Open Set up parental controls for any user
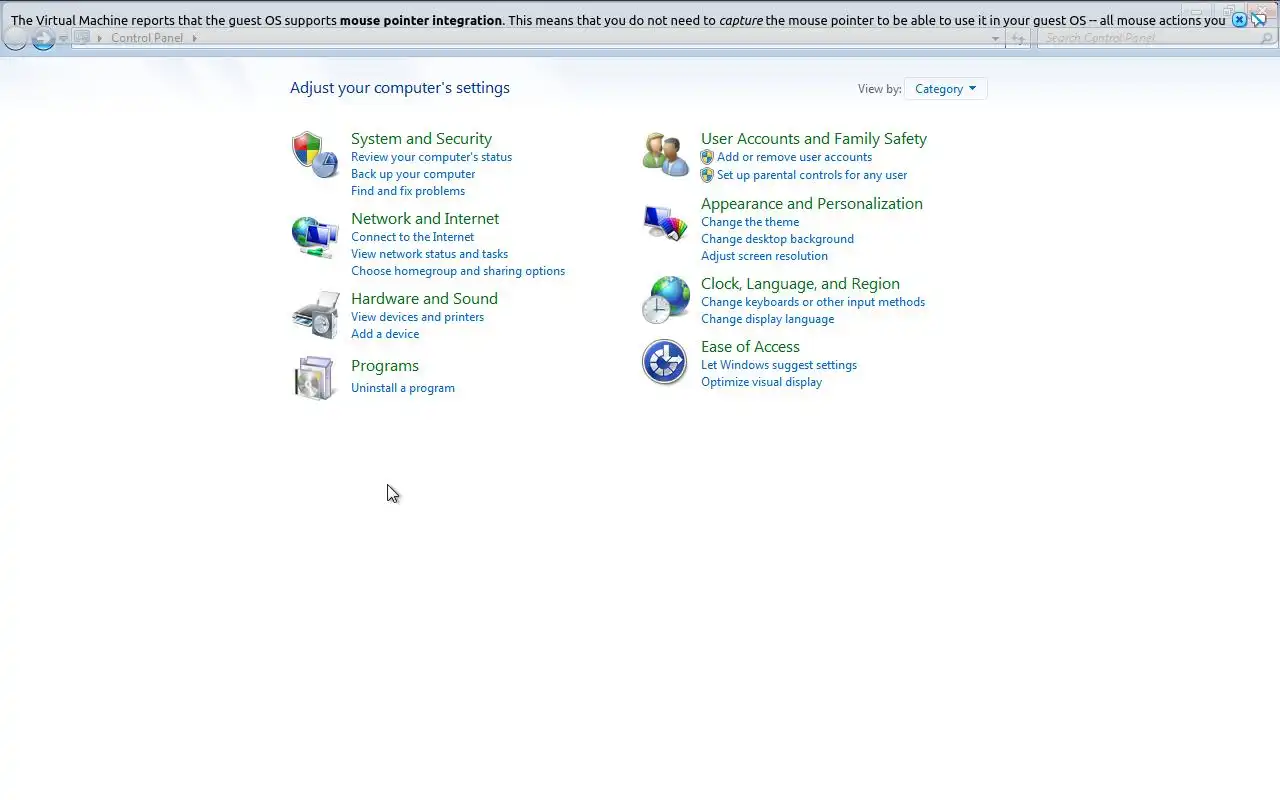The height and width of the screenshot is (800, 1280). point(812,175)
